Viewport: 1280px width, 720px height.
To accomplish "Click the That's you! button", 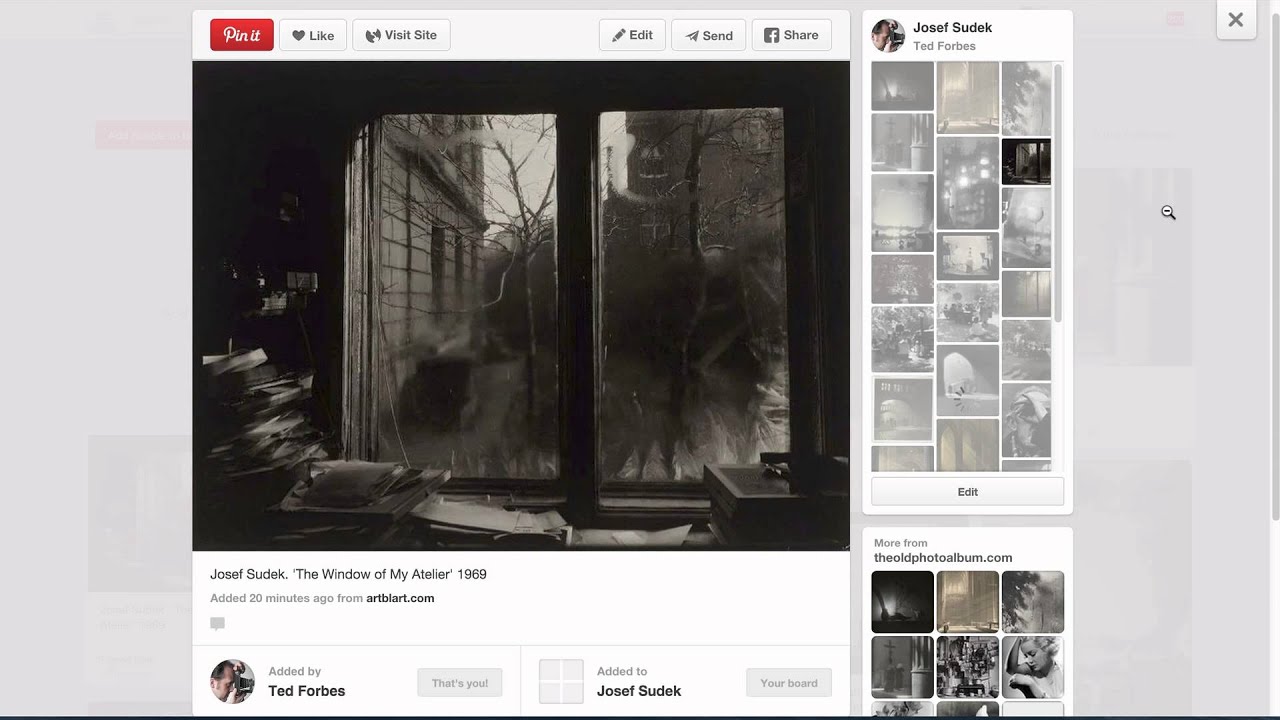I will [x=460, y=683].
